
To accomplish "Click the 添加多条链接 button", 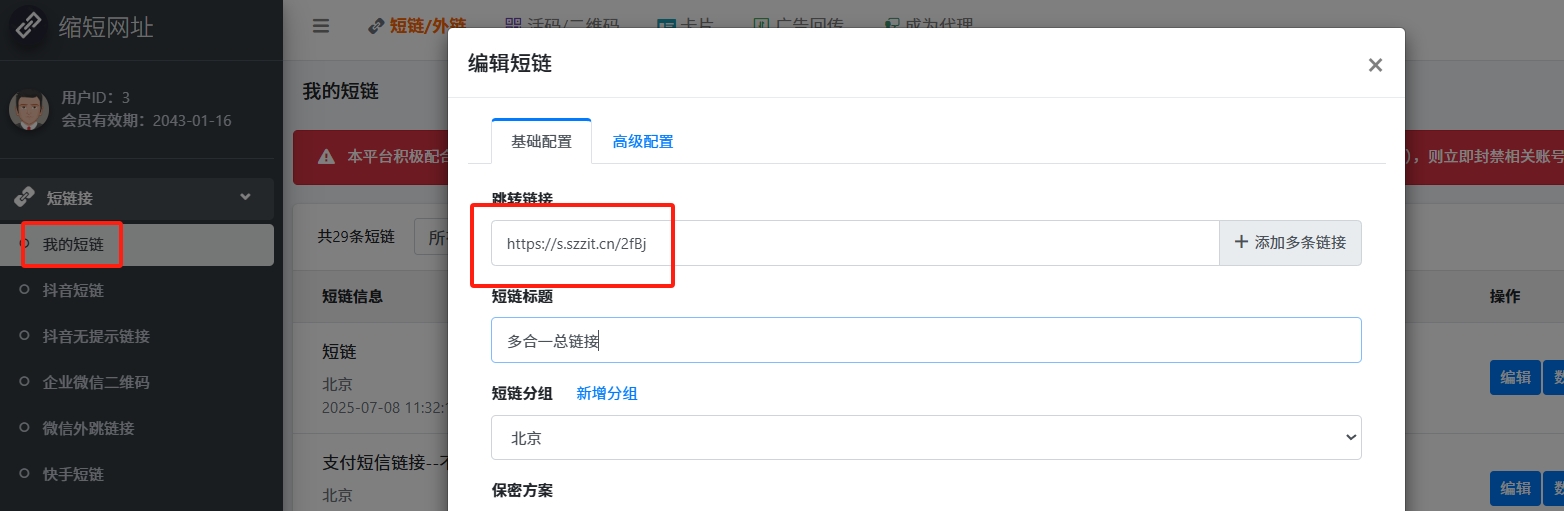I will (1290, 243).
